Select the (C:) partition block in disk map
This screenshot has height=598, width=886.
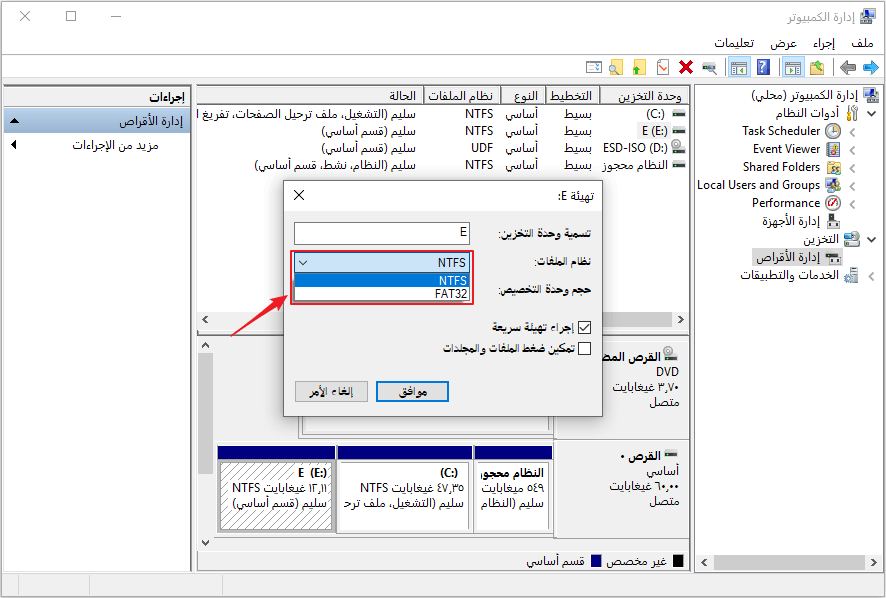pos(405,488)
